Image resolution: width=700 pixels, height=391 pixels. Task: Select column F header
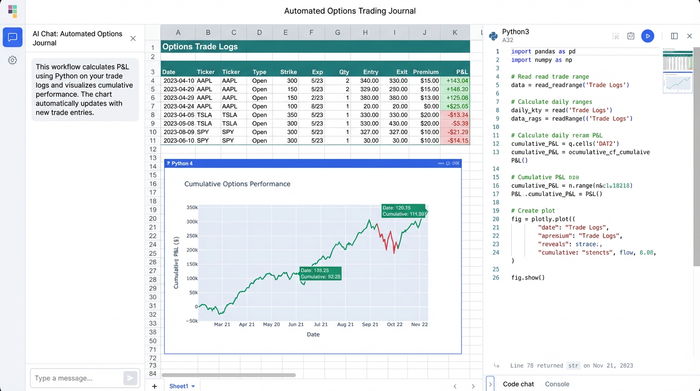coord(311,32)
